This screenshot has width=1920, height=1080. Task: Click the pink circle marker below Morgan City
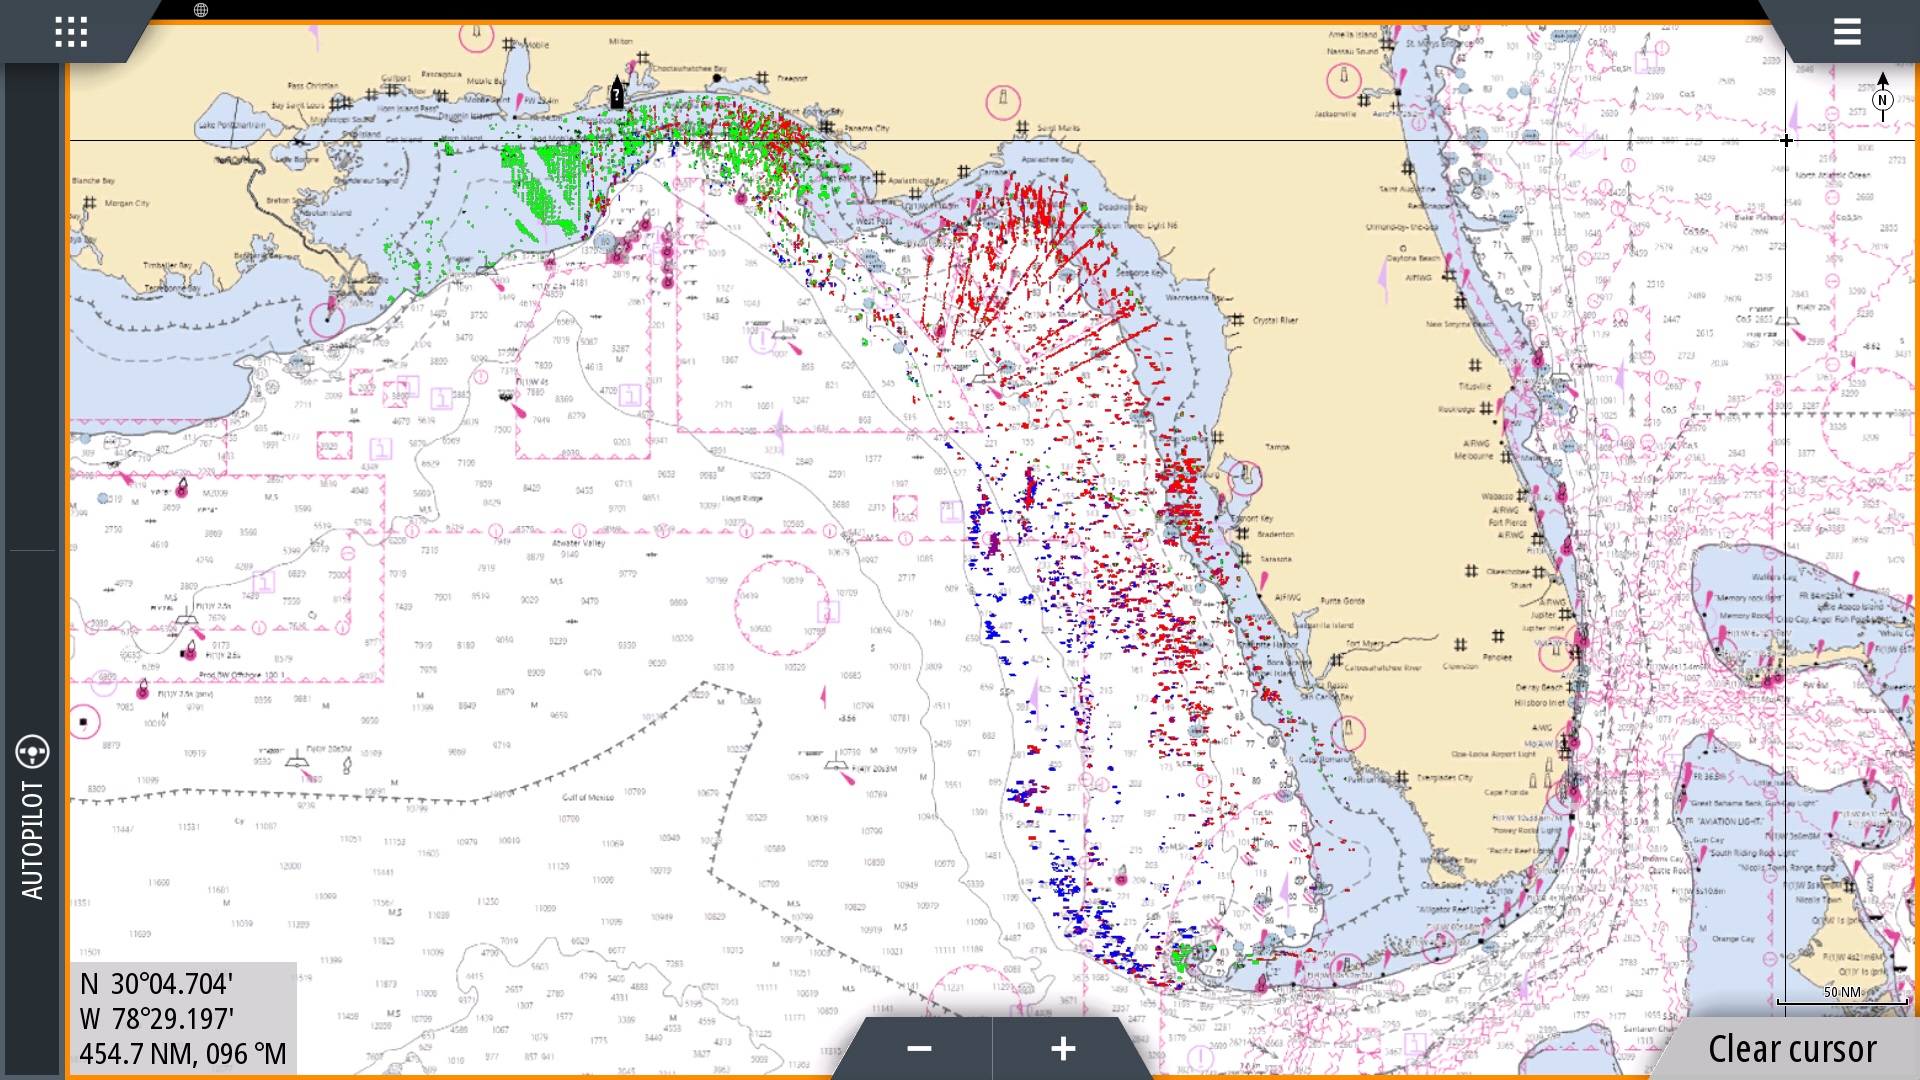tap(327, 319)
